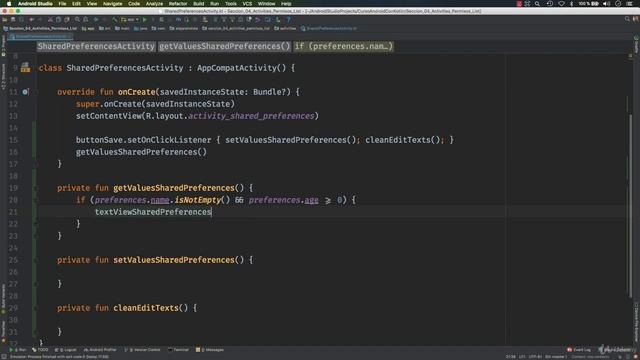Screen dimensions: 640x360
Task: Open the Refactor menu
Action: point(178,3)
